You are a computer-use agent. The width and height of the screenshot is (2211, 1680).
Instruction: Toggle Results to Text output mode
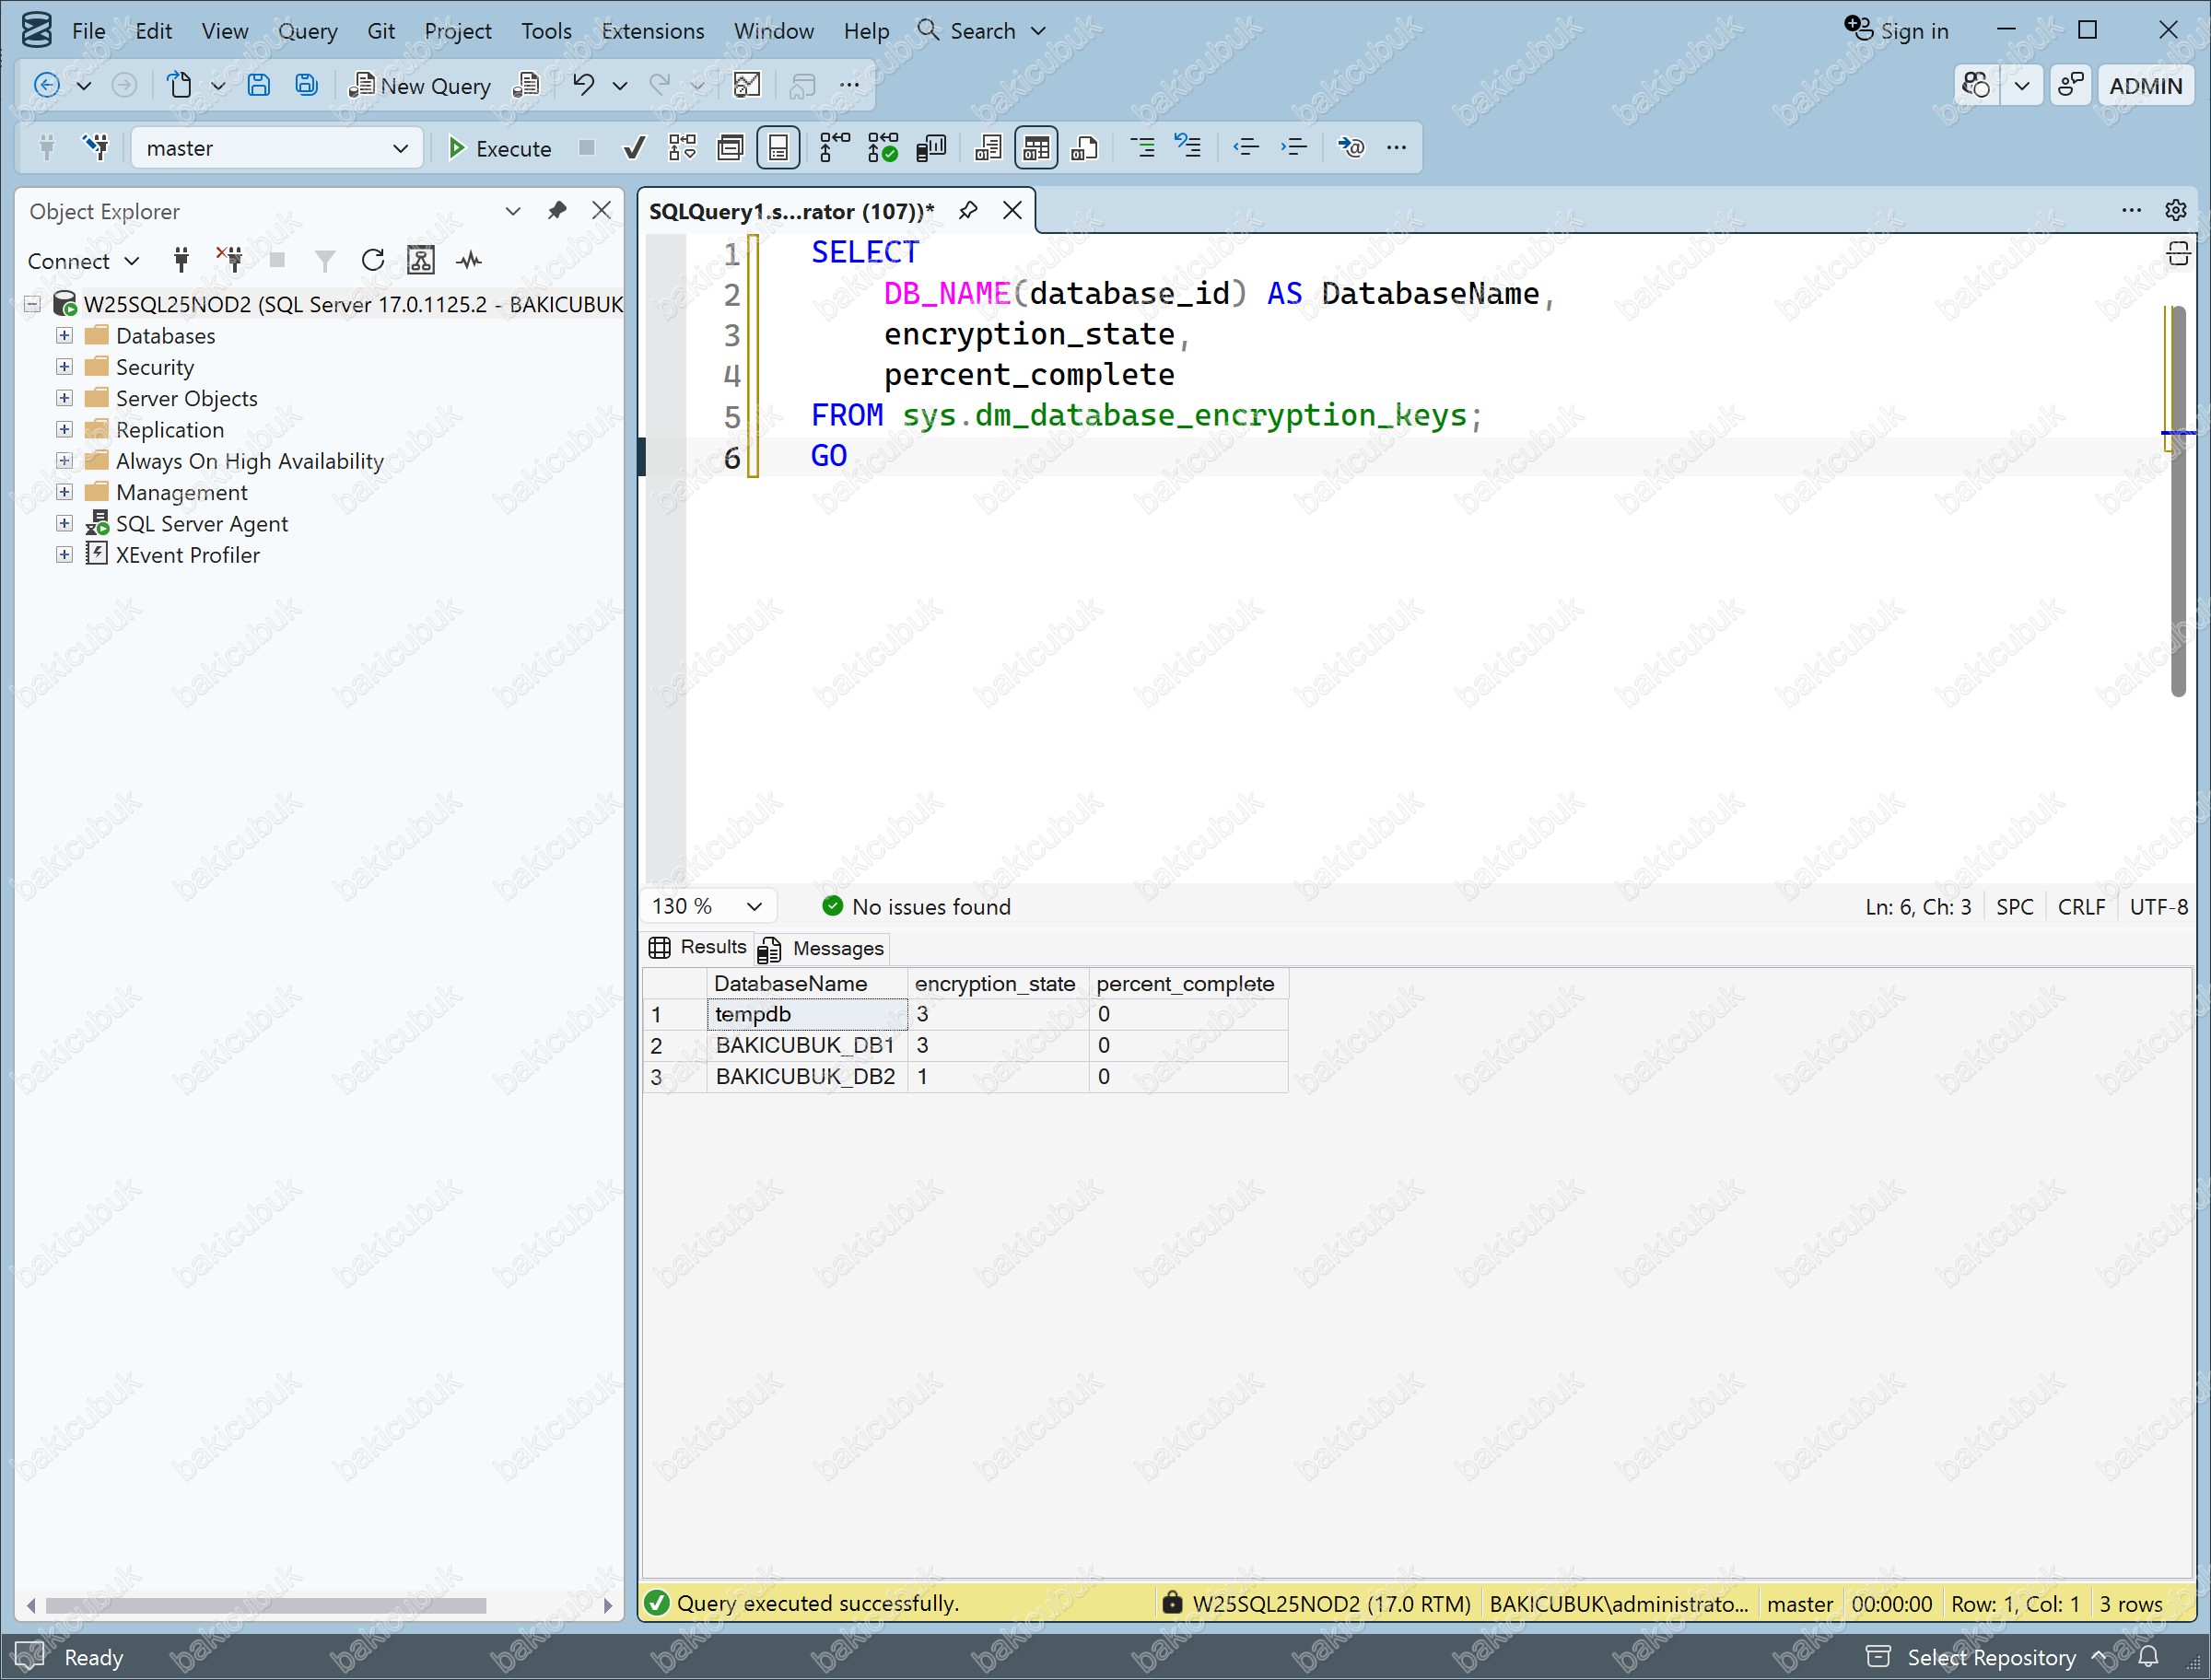point(987,148)
